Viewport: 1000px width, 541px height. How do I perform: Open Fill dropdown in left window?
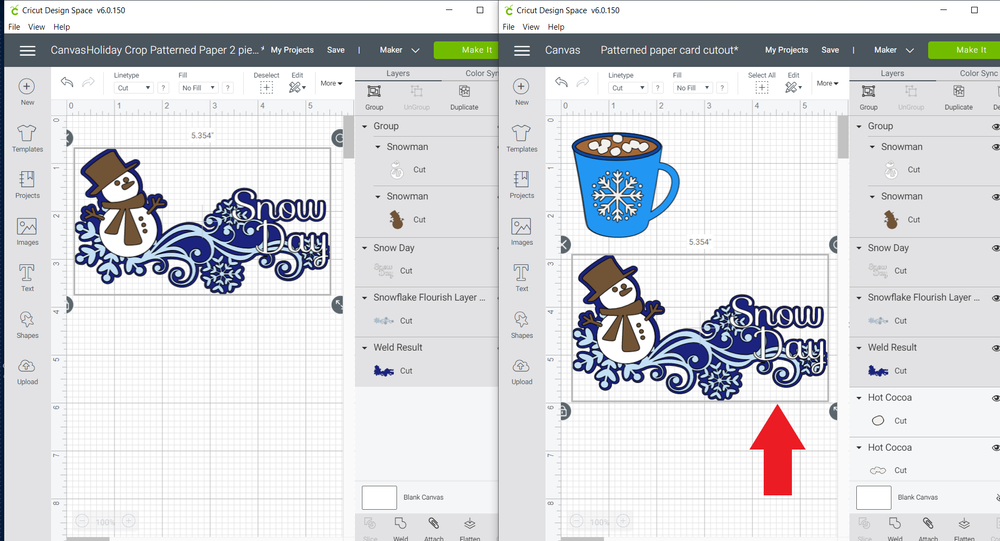[198, 88]
